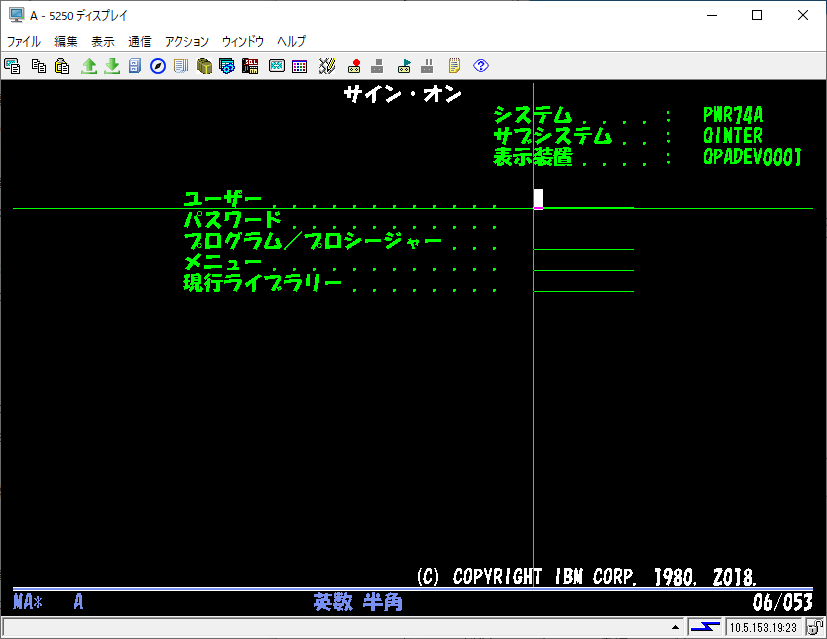Viewport: 827px width, 639px height.
Task: Click the Copy icon in the toolbar
Action: pyautogui.click(x=39, y=66)
